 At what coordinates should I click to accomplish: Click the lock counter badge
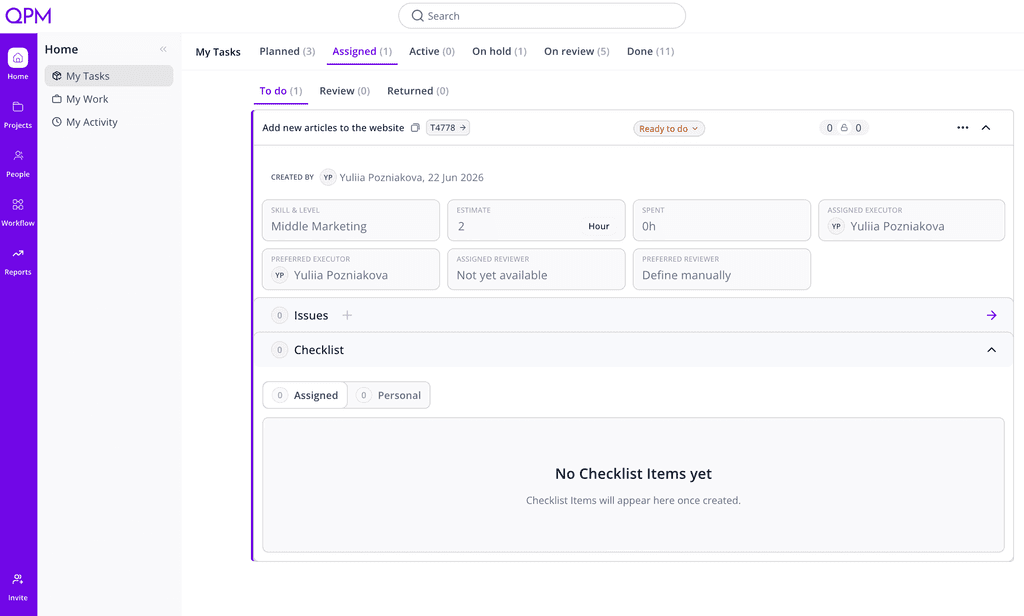point(844,128)
